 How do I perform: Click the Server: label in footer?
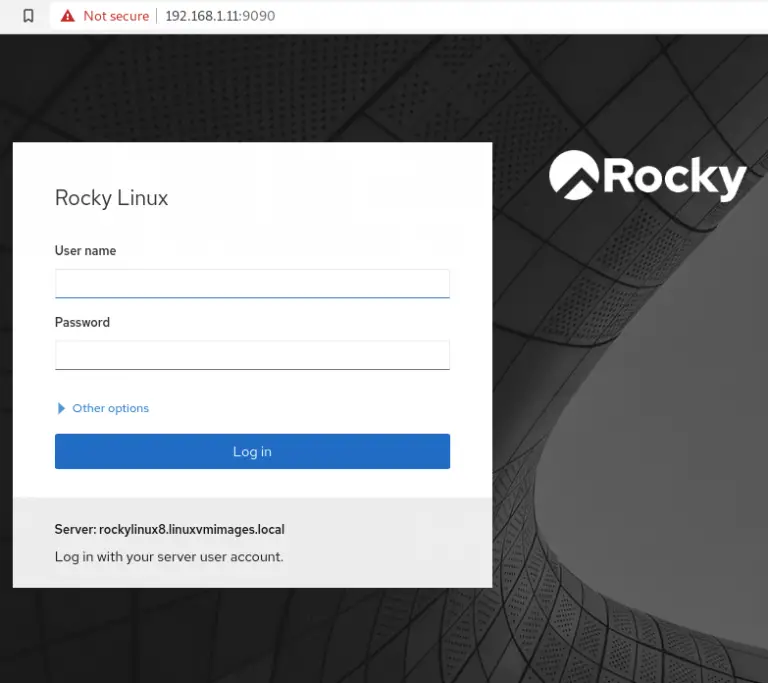(75, 529)
